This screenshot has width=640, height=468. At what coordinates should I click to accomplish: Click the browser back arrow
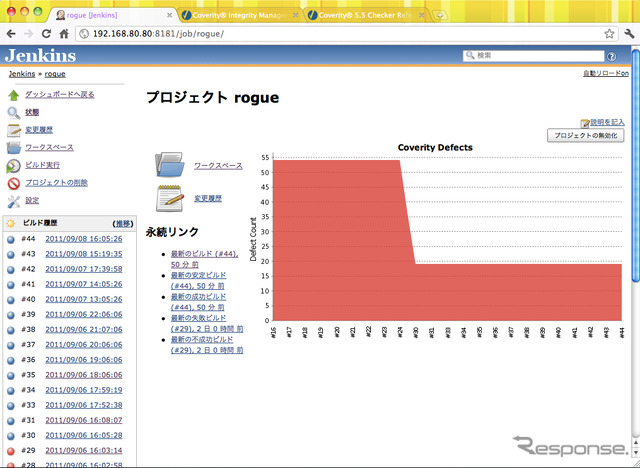tap(11, 34)
